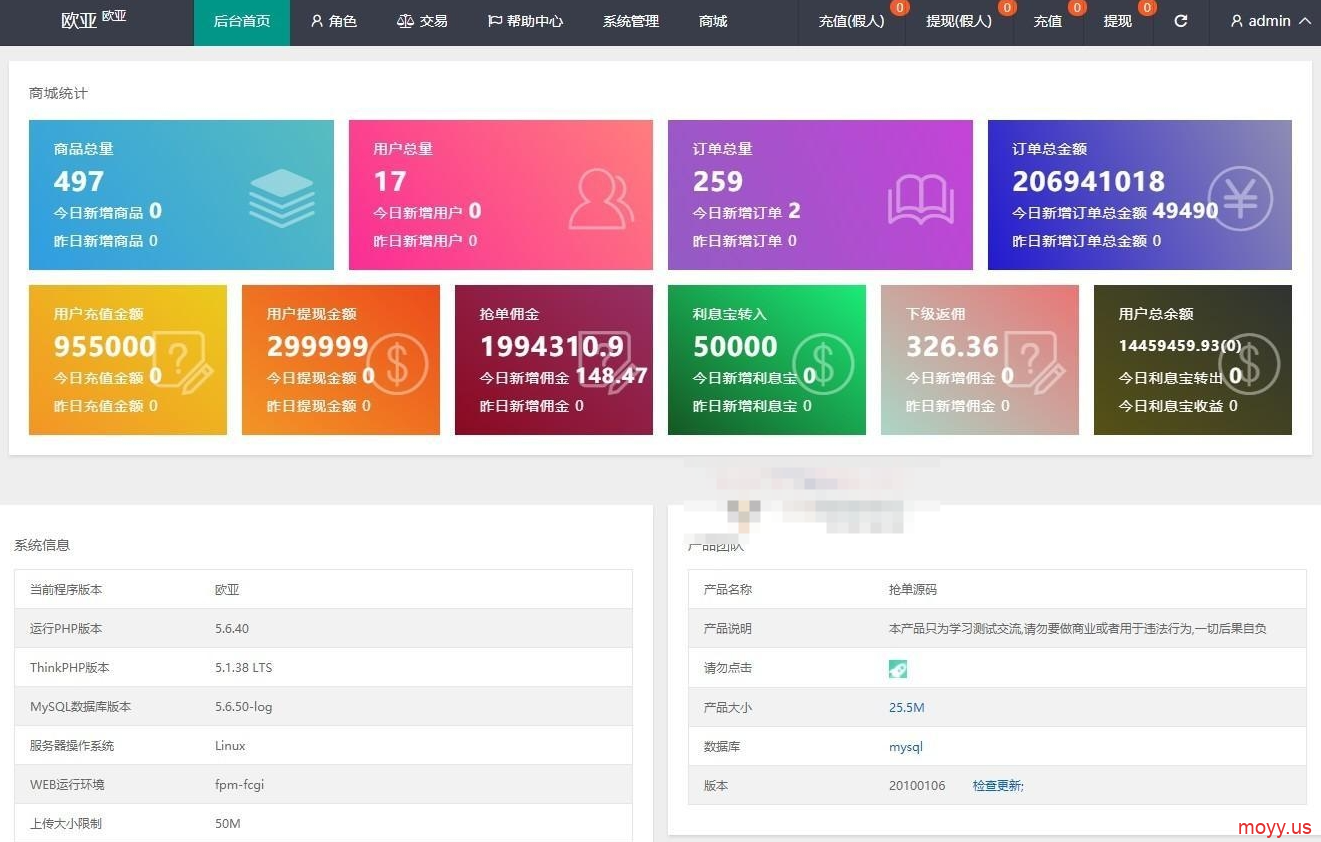Open 充值(假人) in top bar
Screen dimensions: 1321x842
pyautogui.click(x=852, y=21)
